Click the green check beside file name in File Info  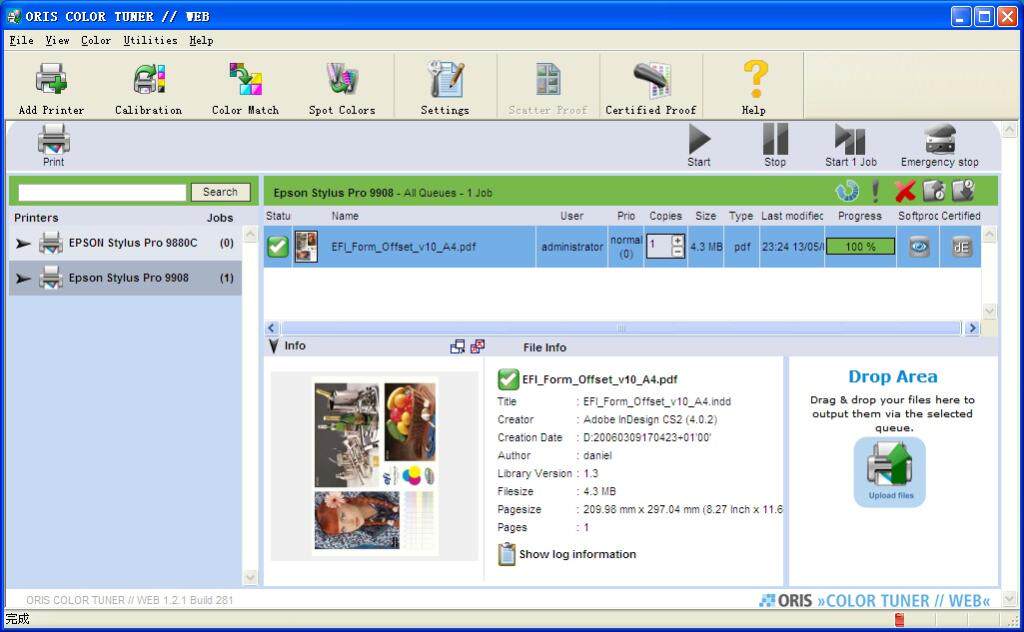click(508, 379)
